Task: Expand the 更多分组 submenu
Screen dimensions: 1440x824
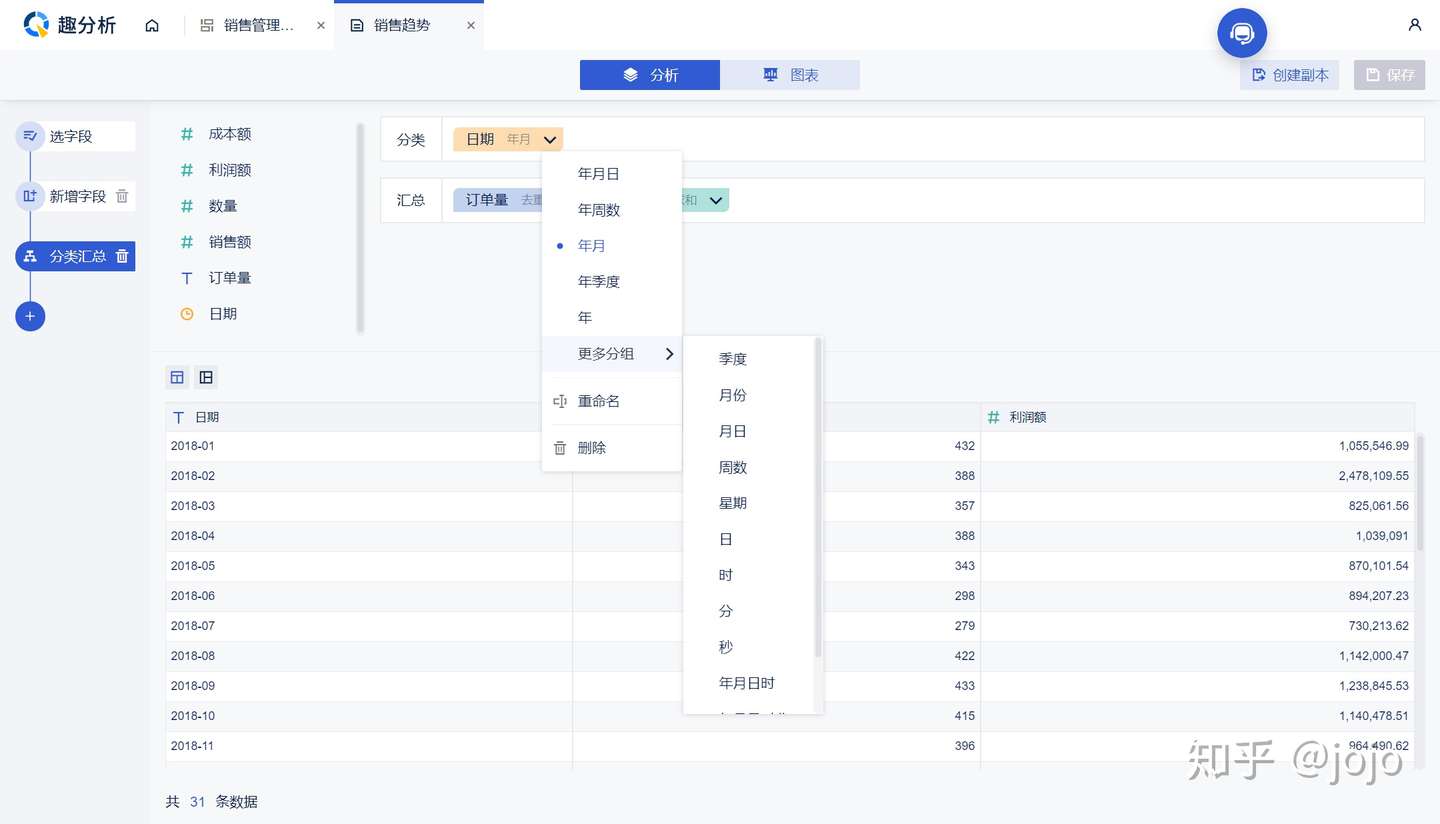Action: click(612, 354)
